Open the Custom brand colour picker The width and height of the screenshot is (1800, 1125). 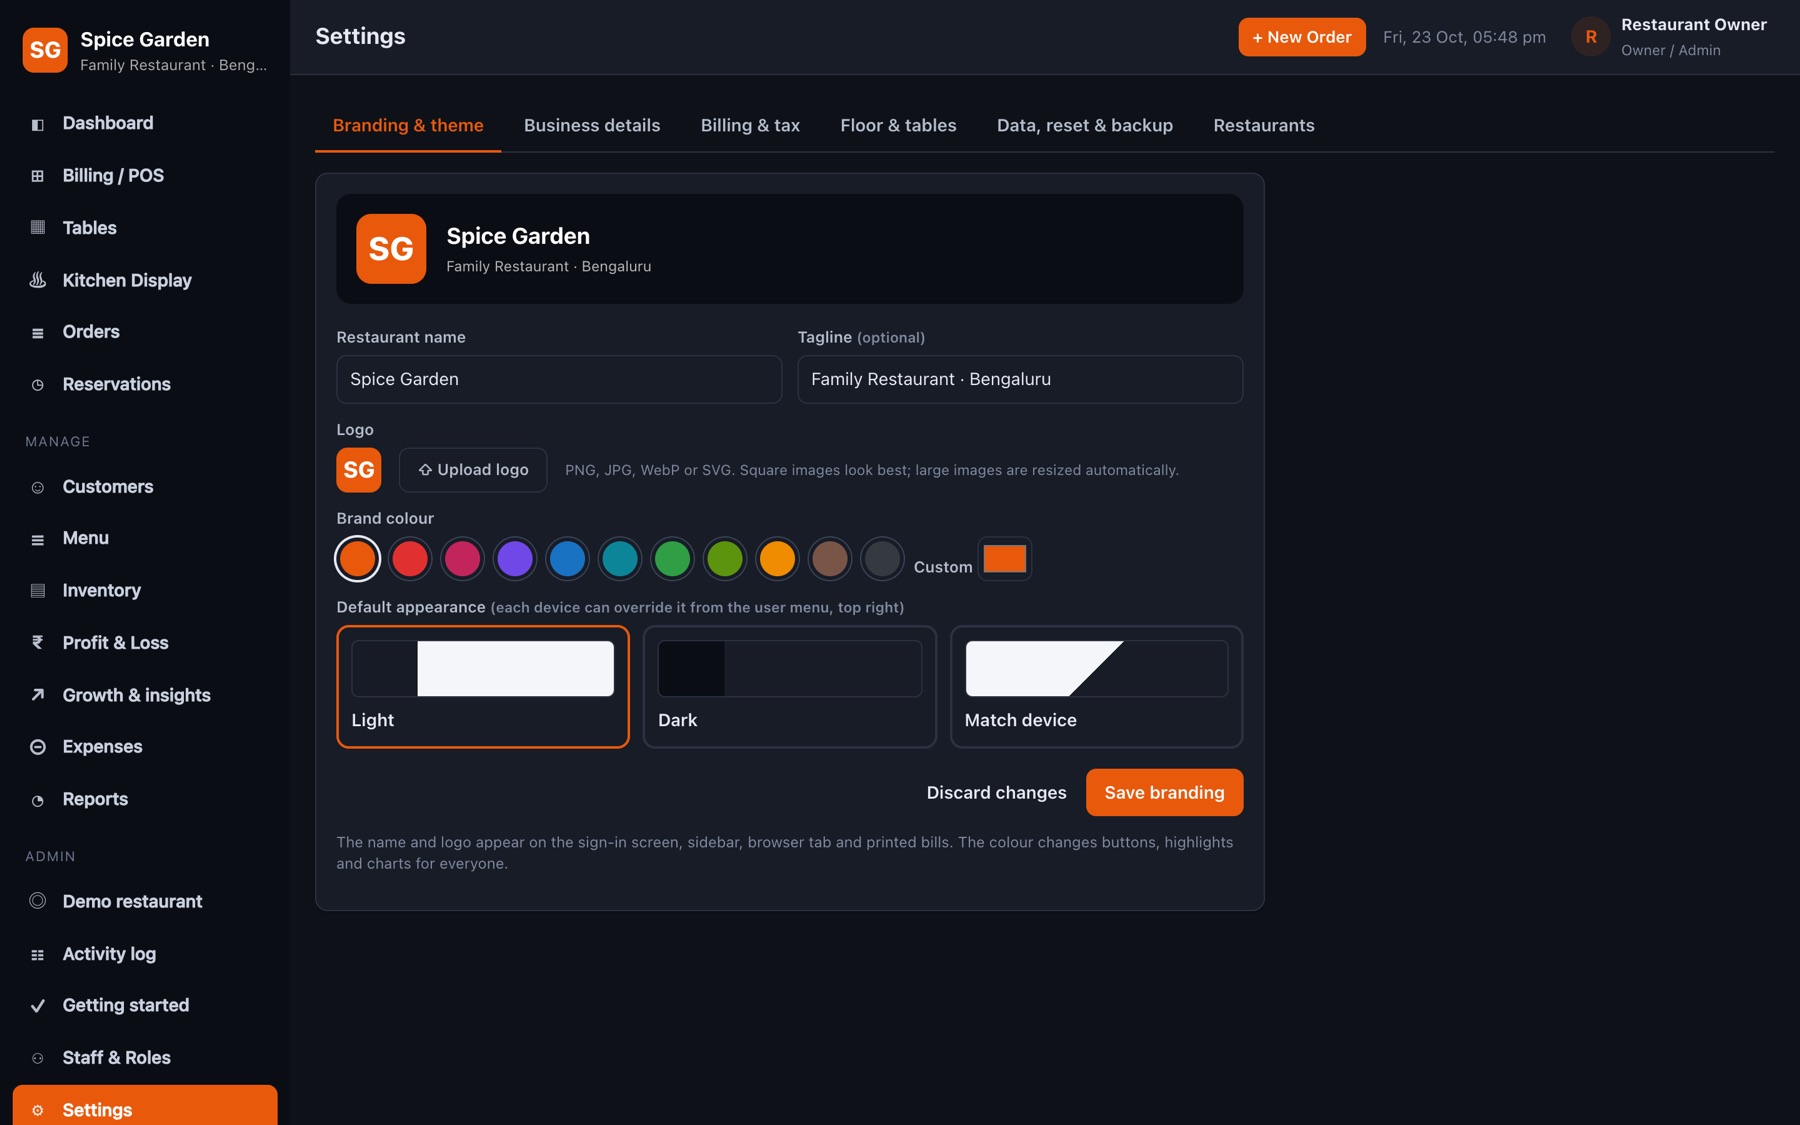tap(1005, 559)
